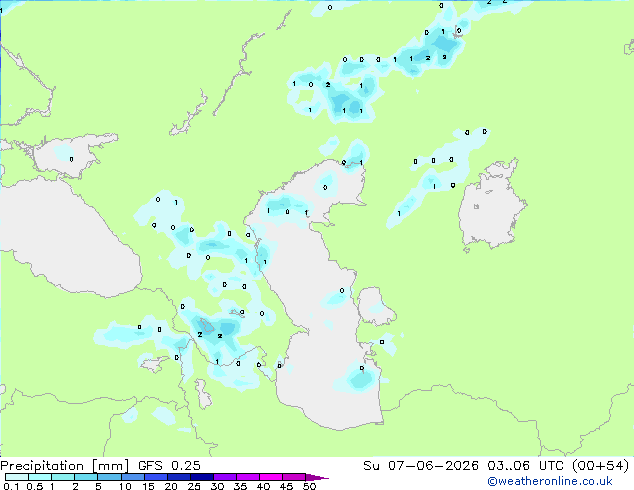Click the '15' legend scale label
Viewport: 634px width, 490px height.
[148, 486]
